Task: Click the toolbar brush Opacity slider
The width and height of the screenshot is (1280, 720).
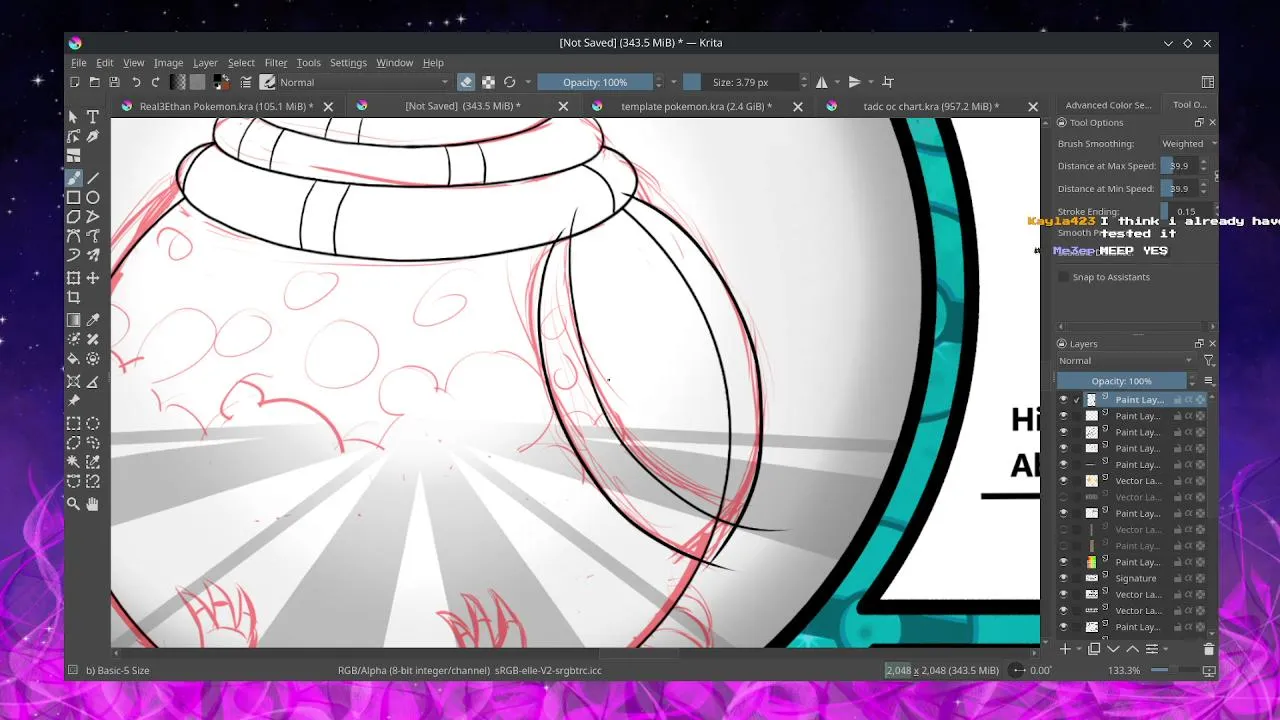Action: point(595,82)
